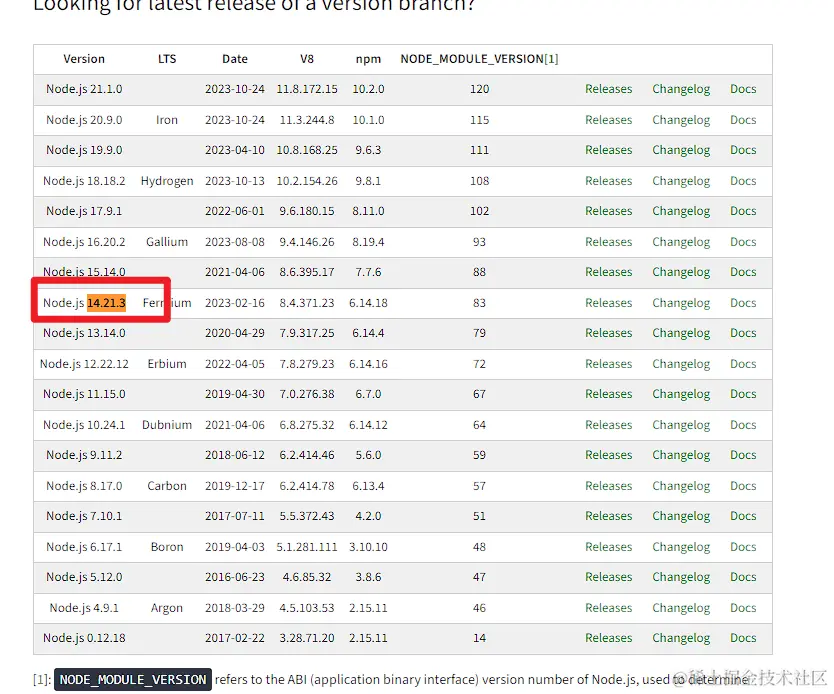The height and width of the screenshot is (694, 834).
Task: Open Docs for Node.js 6.17.1
Action: 743,547
